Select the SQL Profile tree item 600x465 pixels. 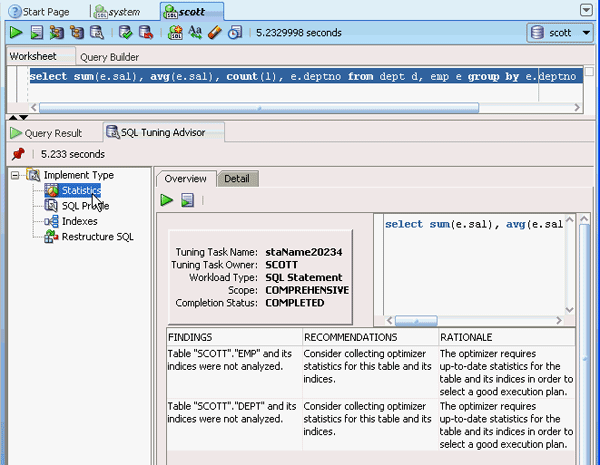85,206
